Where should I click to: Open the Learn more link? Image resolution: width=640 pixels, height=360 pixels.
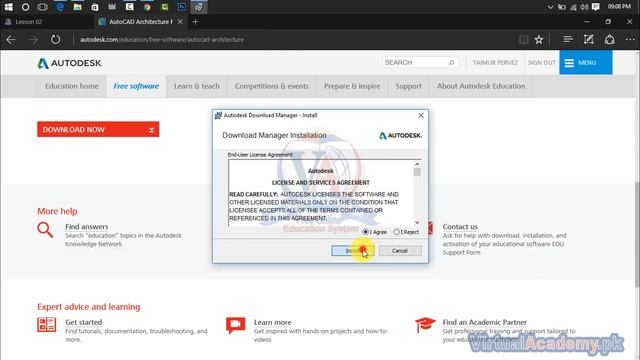(273, 322)
